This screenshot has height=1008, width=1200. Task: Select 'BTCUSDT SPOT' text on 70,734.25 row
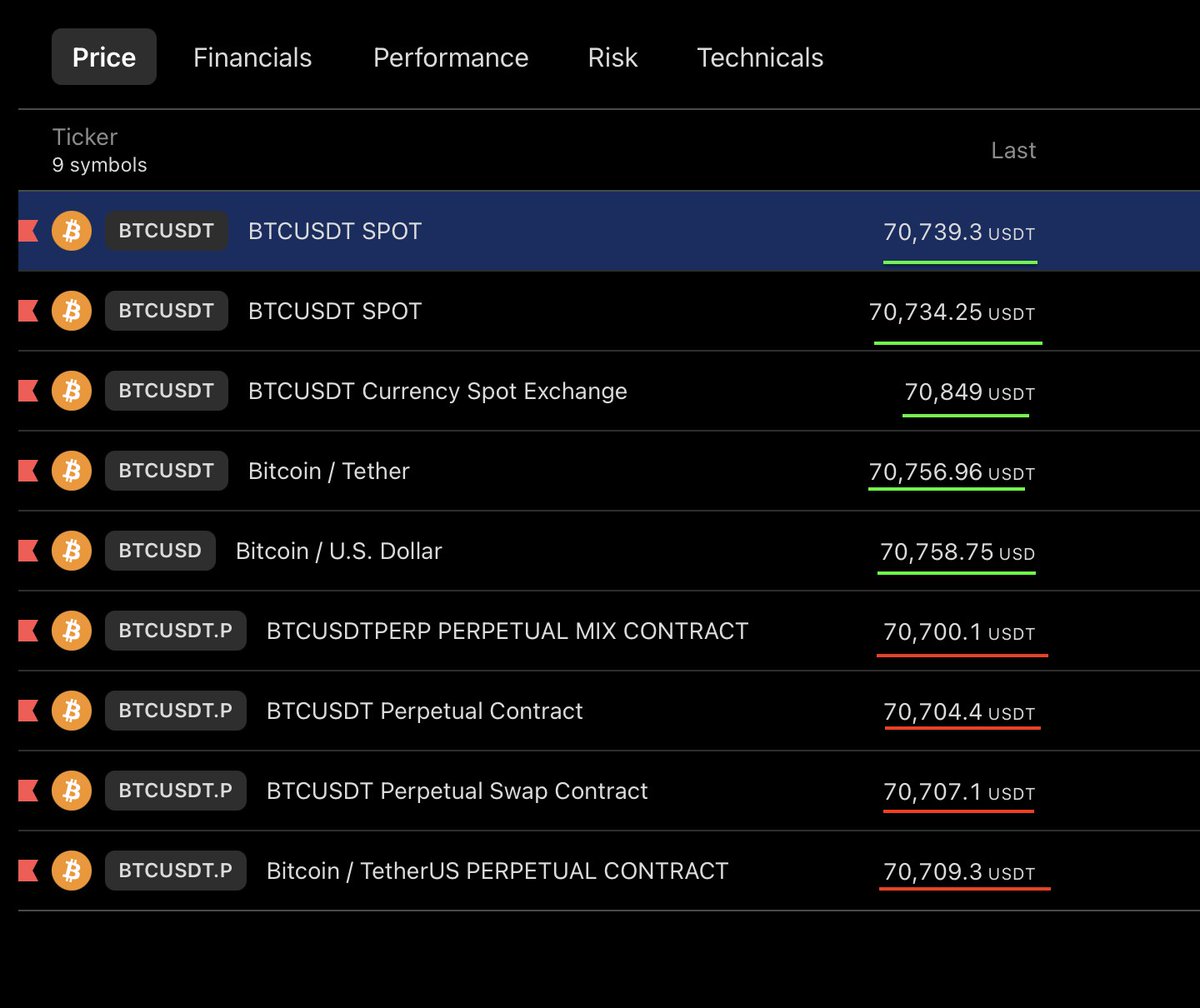click(335, 311)
